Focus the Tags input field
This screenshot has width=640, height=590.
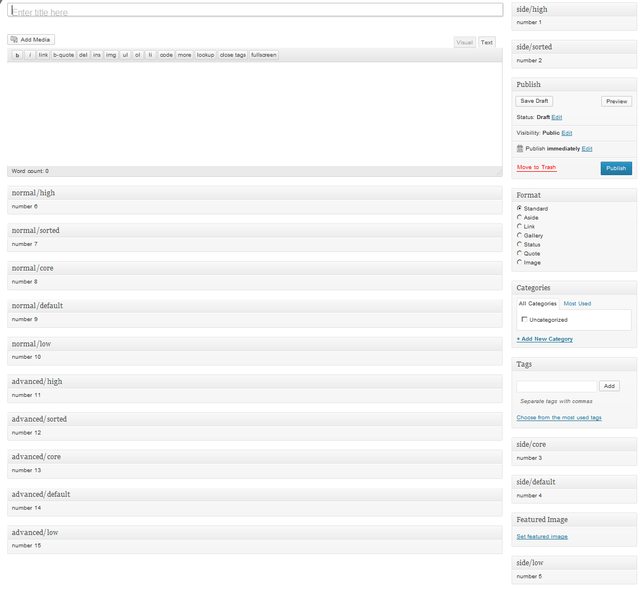556,386
